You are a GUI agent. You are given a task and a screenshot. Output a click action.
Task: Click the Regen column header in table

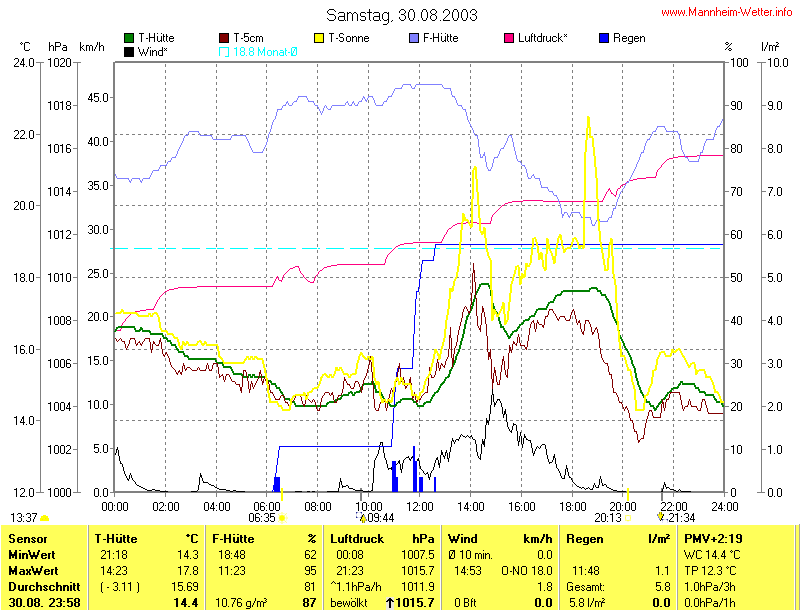(585, 539)
